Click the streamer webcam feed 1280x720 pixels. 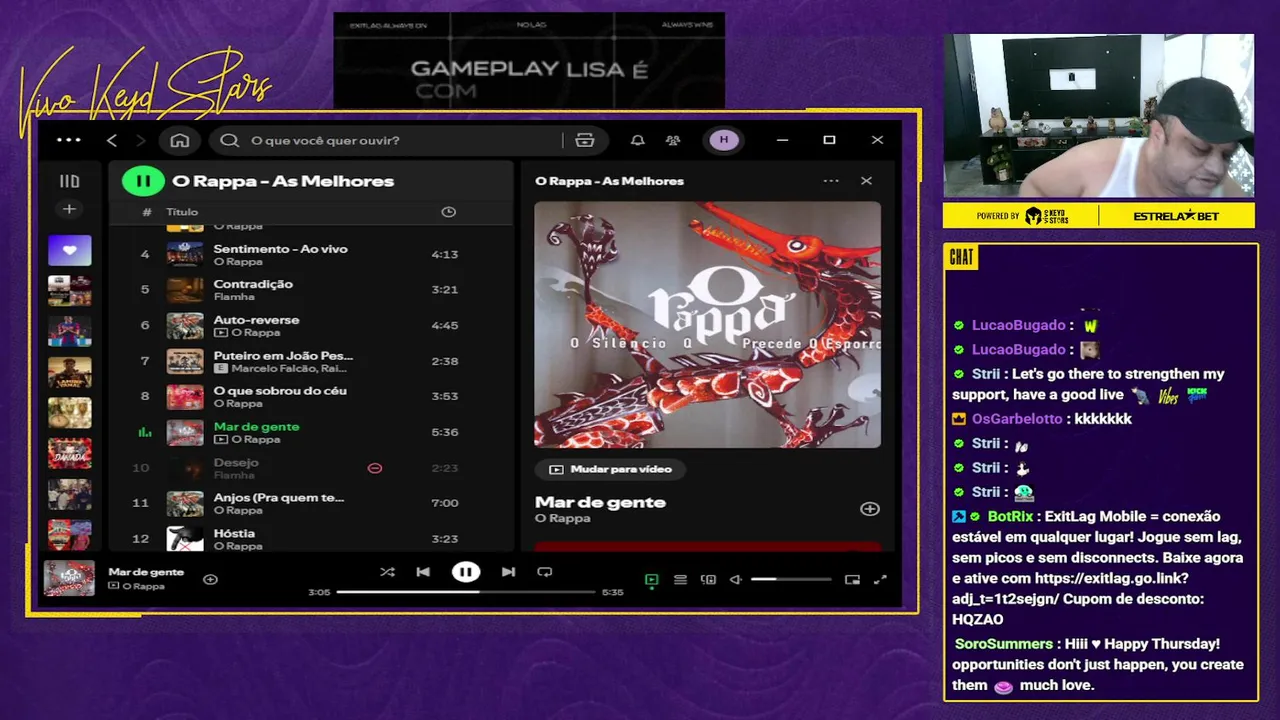click(1098, 116)
